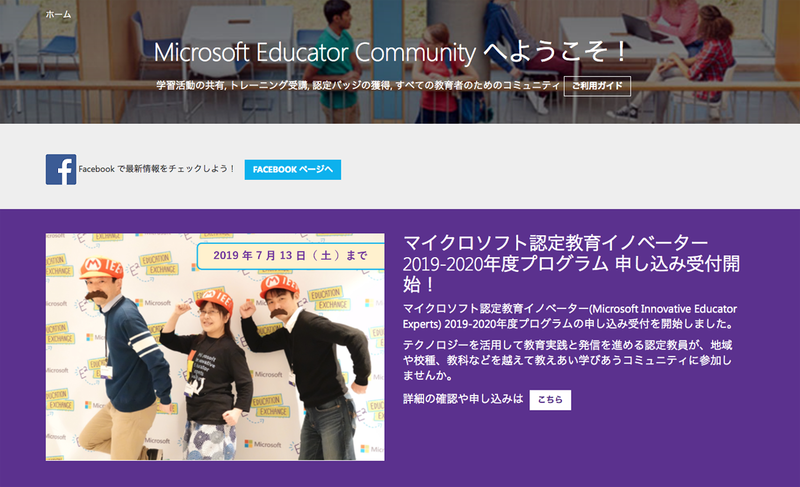Viewport: 800px width, 487px height.
Task: Open the ご利用ガイド button
Action: click(x=597, y=86)
